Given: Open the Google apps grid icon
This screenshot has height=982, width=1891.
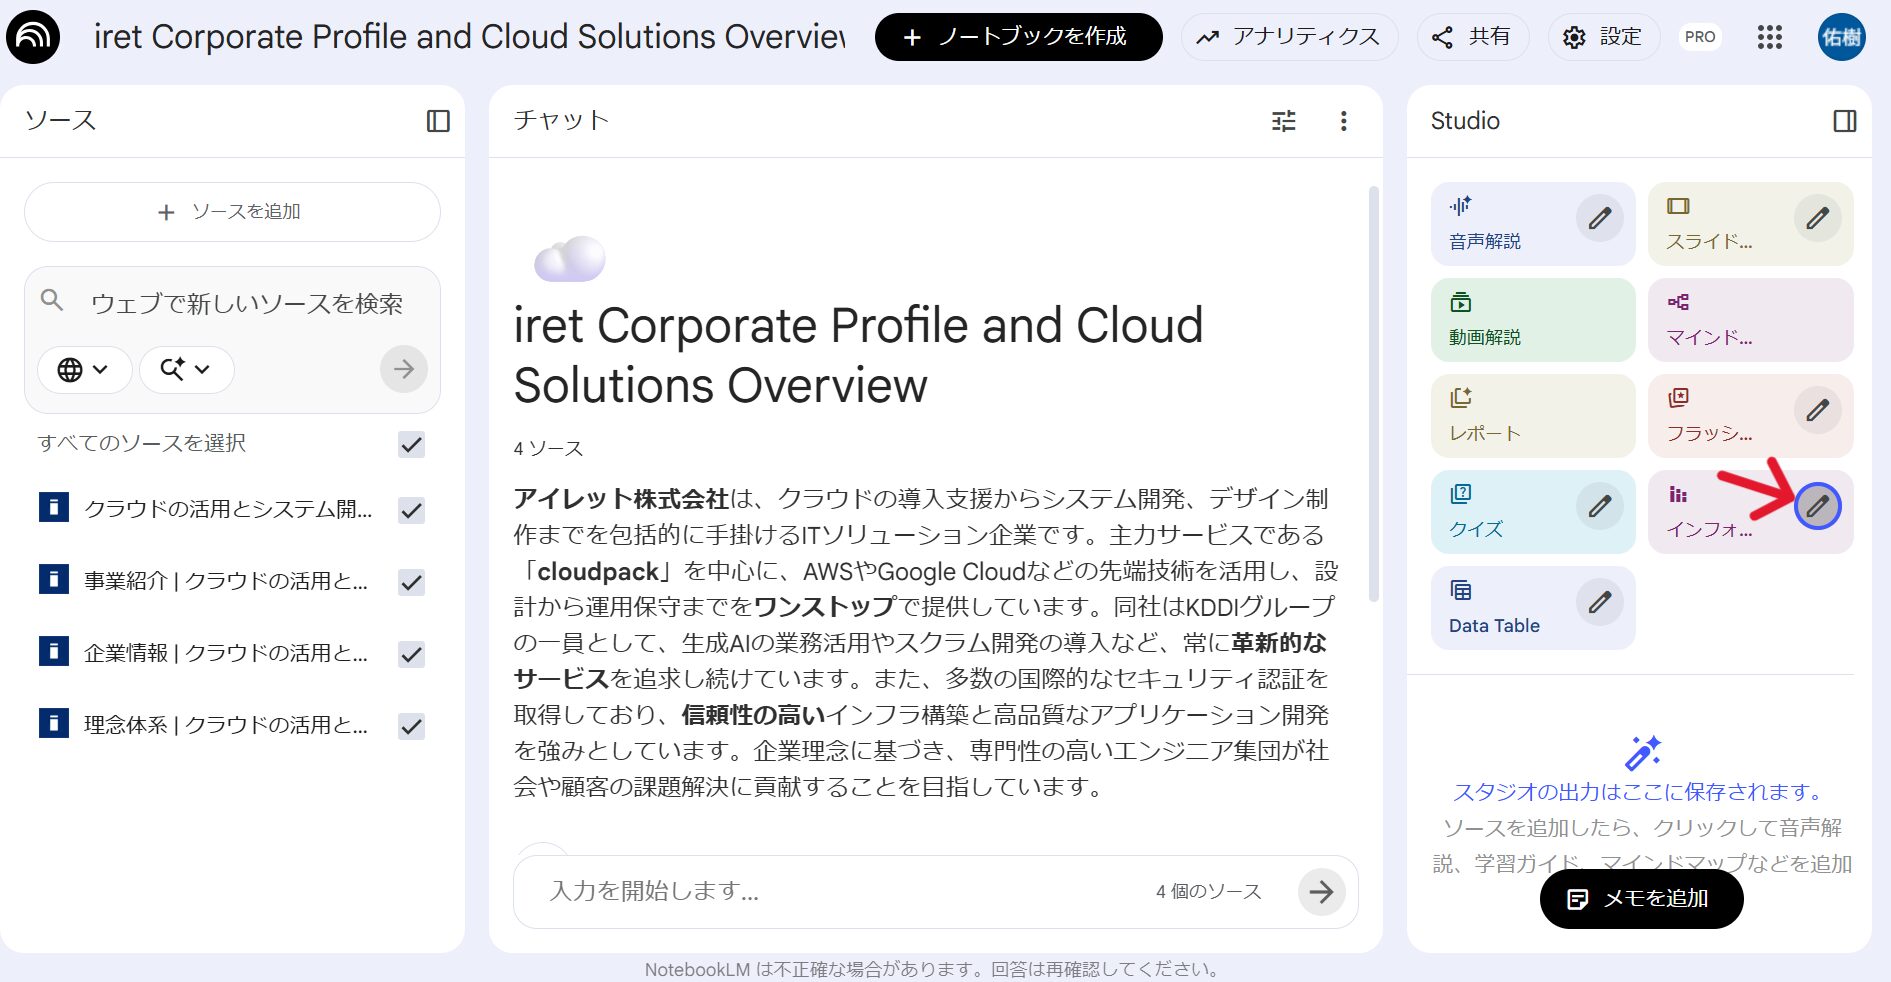Looking at the screenshot, I should [1769, 38].
